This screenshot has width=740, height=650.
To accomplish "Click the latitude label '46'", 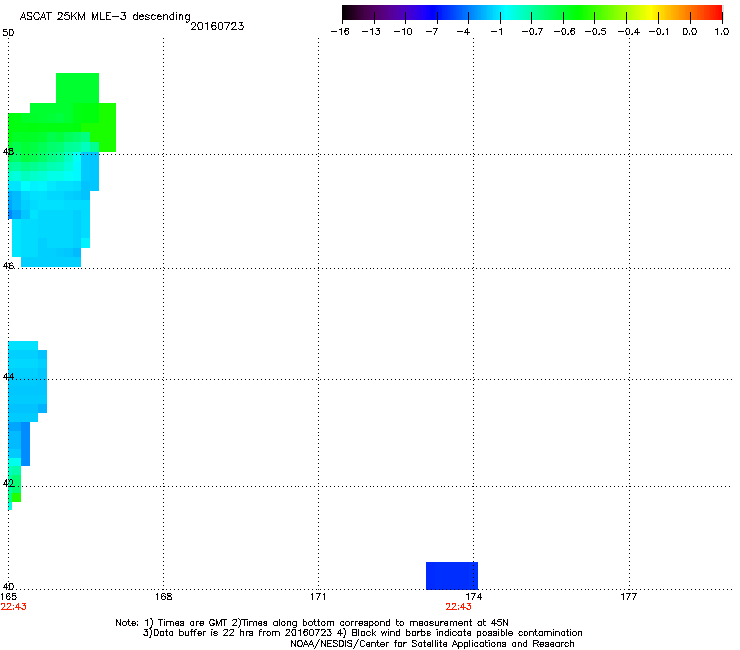I will [8, 266].
